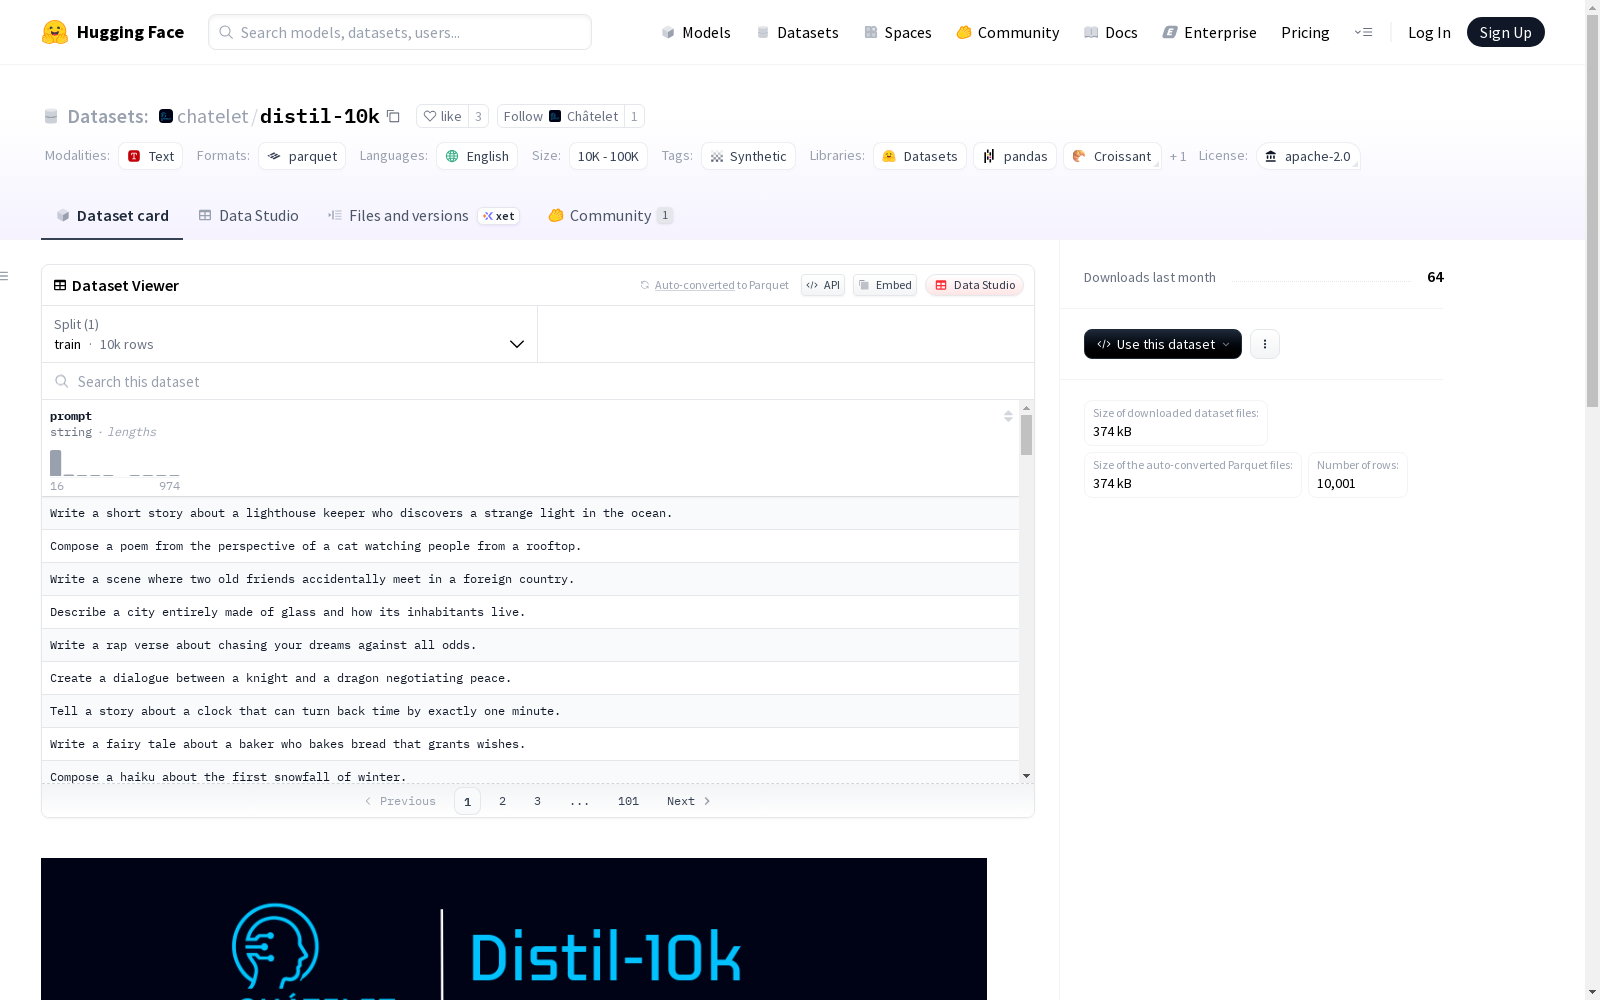The height and width of the screenshot is (1000, 1600).
Task: Select the row about a cat on a rooftop
Action: coord(530,546)
